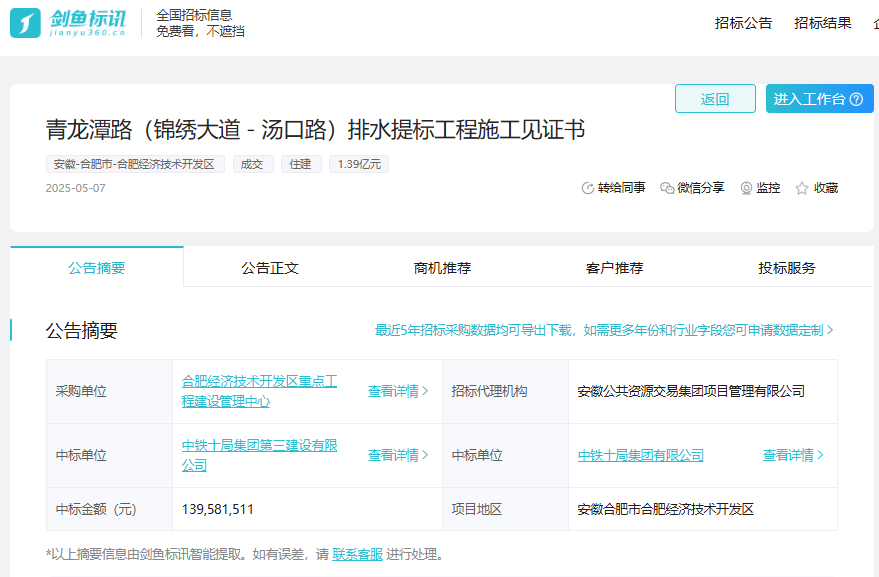Click the 监控 monitor icon
This screenshot has width=879, height=577.
pos(746,188)
